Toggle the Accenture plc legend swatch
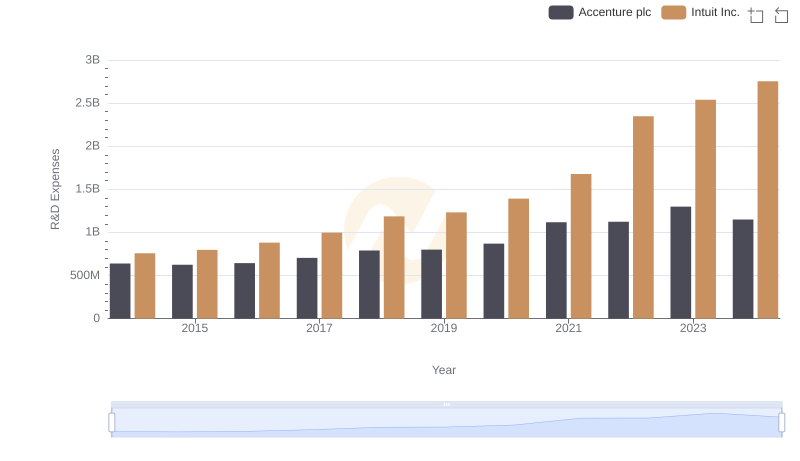Screen dimensions: 800x461 561,12
